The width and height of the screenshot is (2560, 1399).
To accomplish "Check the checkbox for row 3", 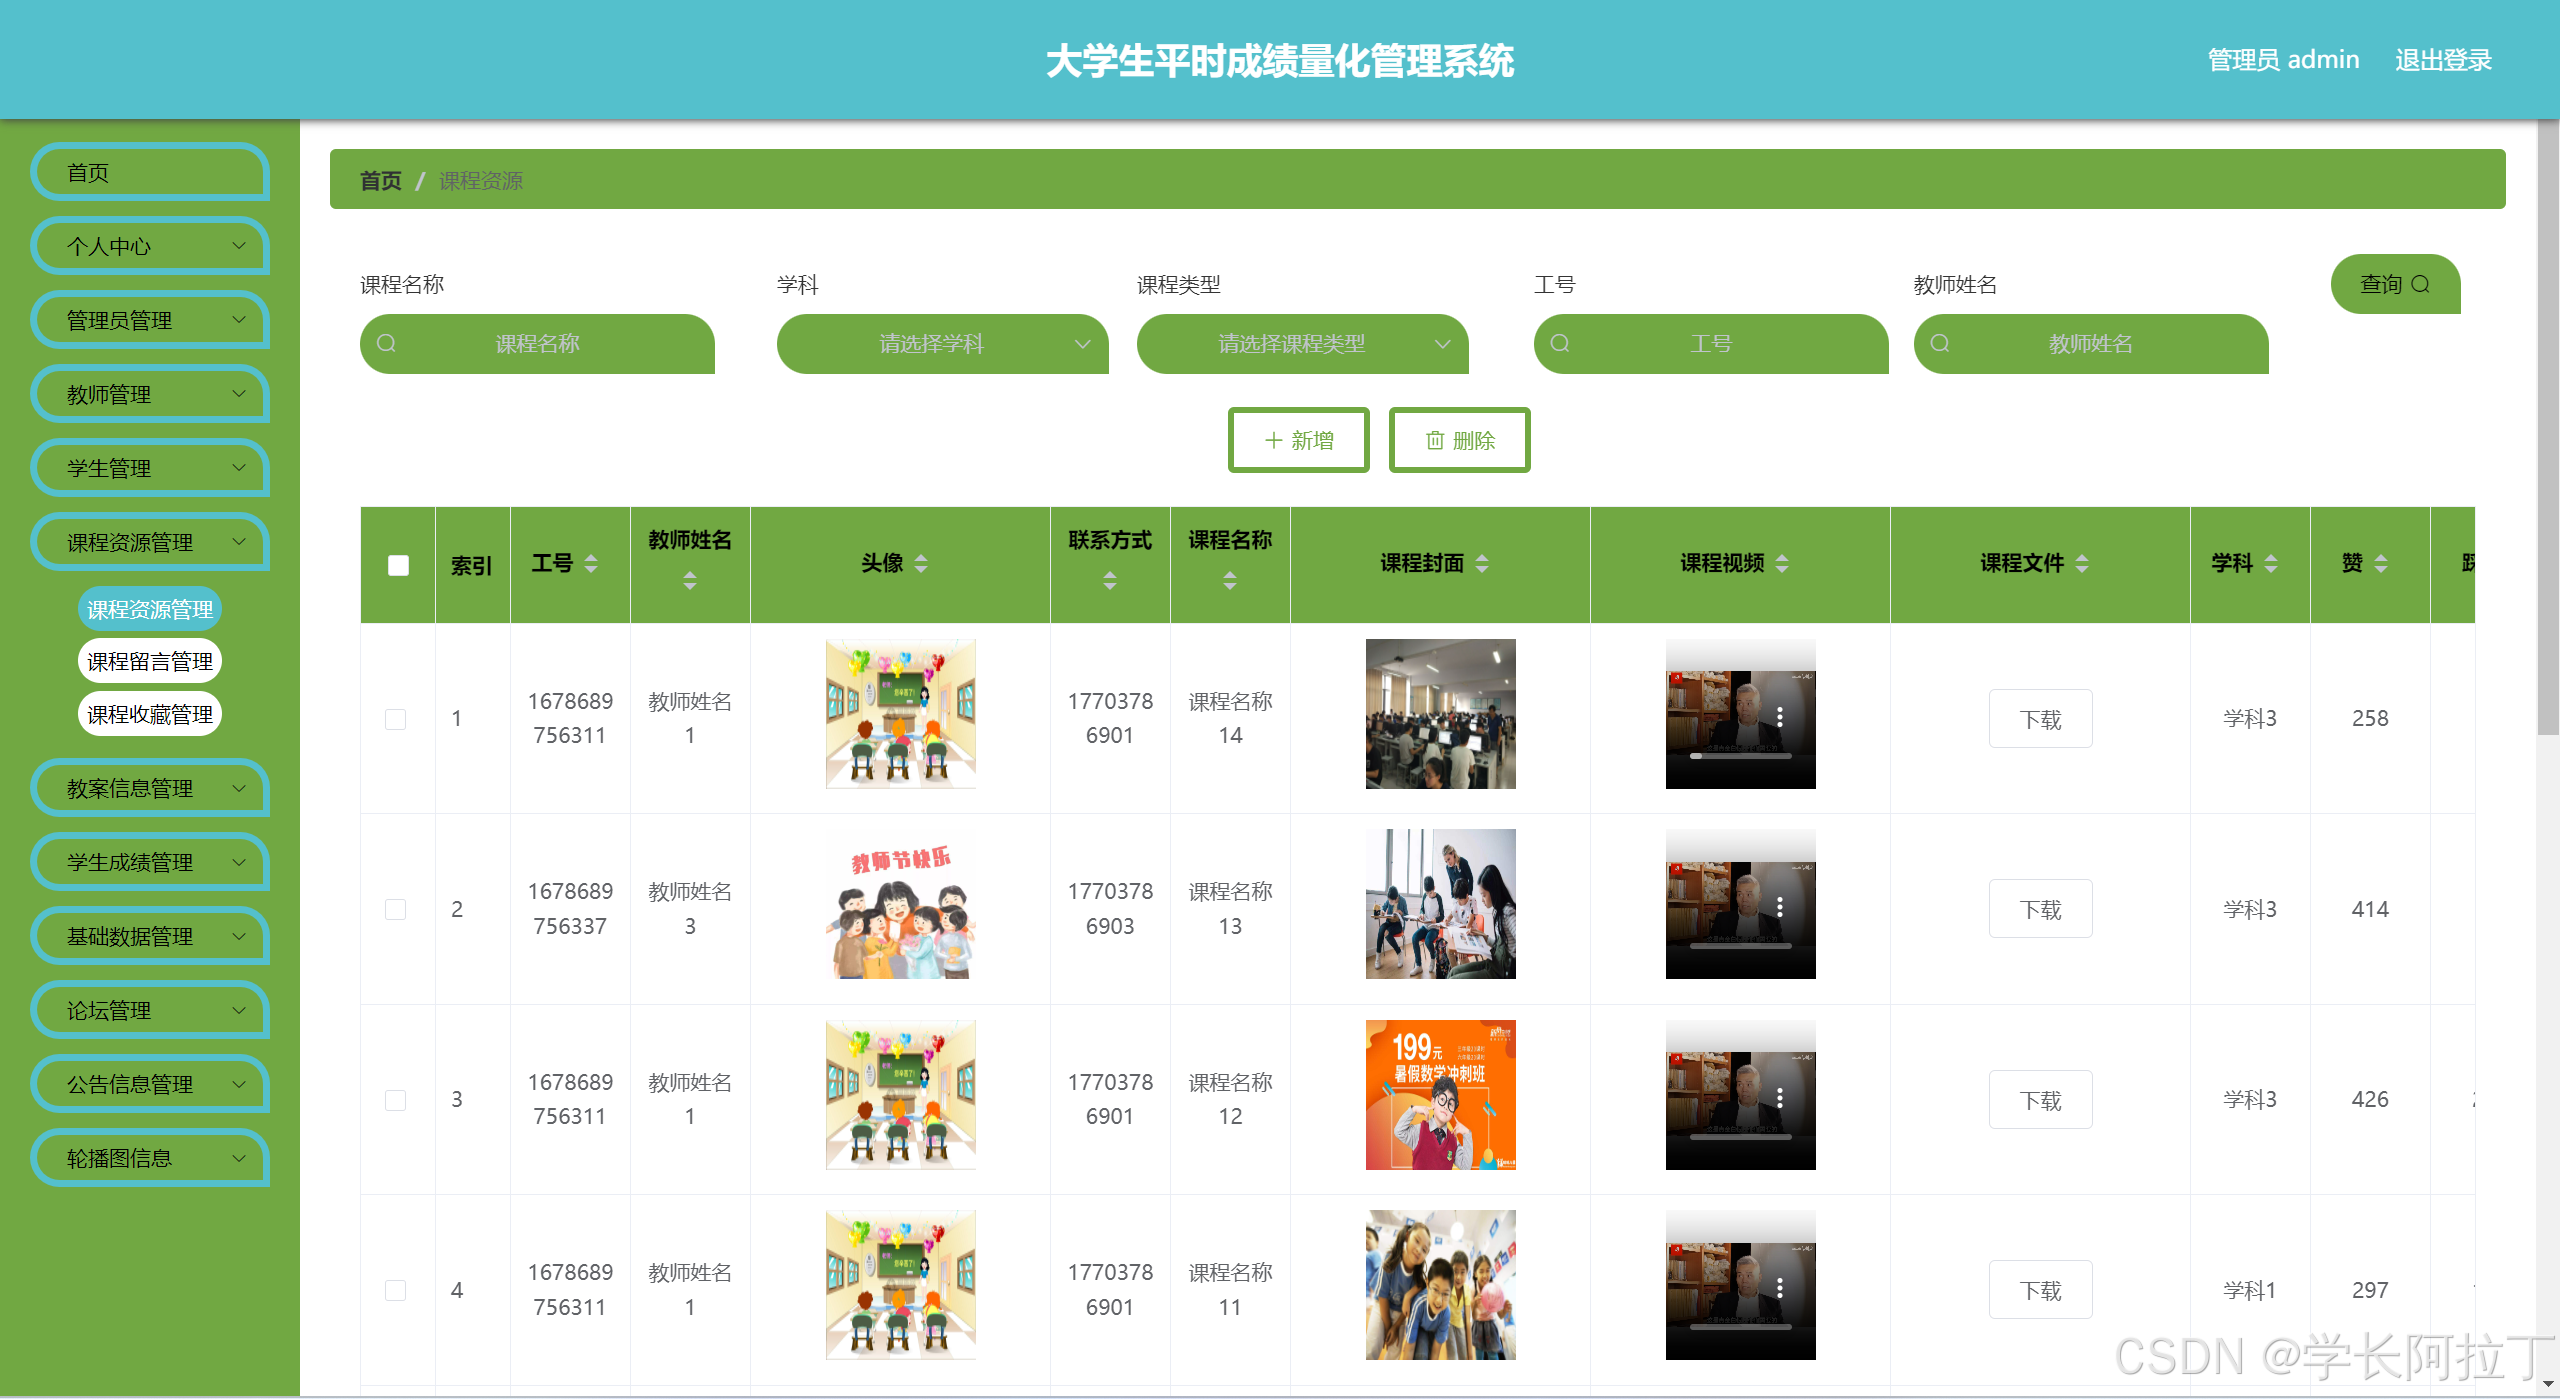I will 396,1099.
